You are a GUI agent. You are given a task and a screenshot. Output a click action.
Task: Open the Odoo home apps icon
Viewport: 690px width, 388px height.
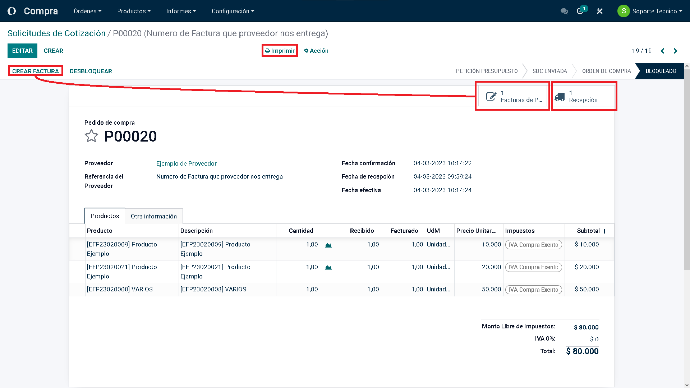click(12, 11)
